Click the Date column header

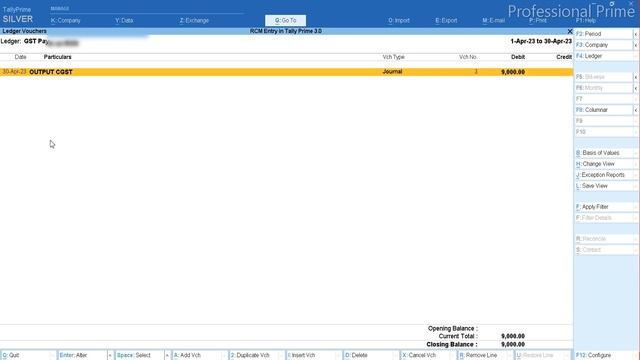(20, 57)
